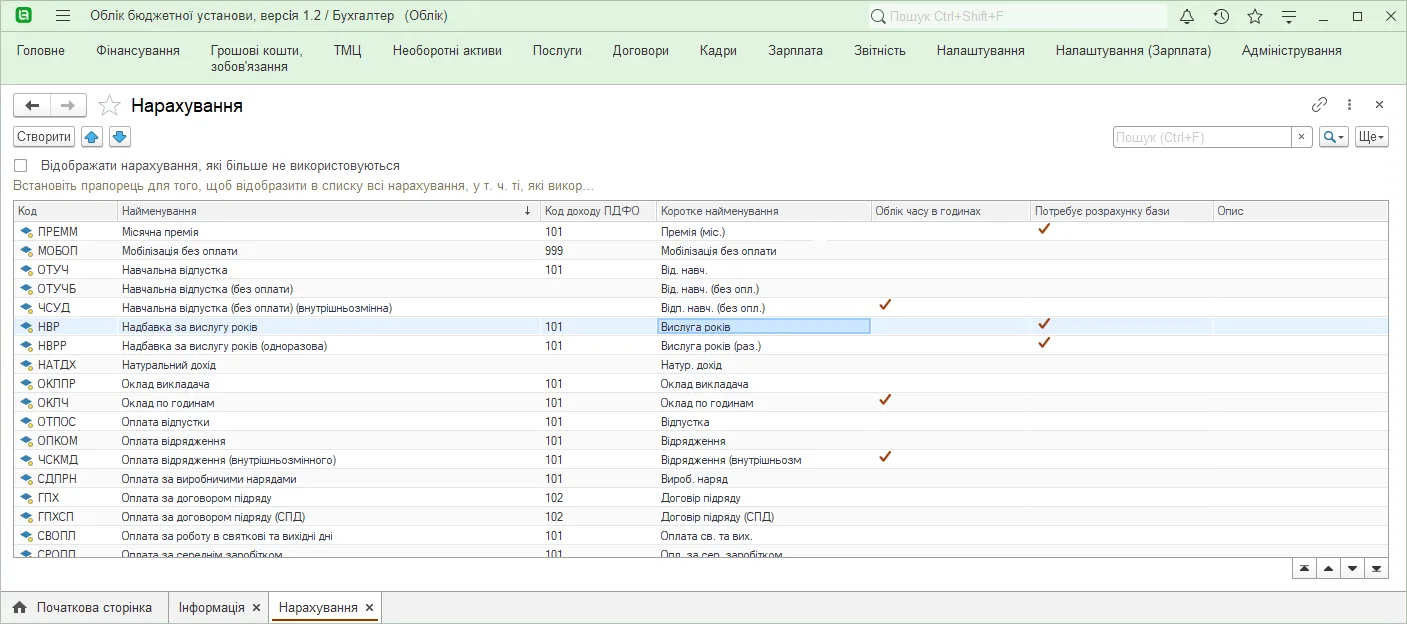
Task: Close the Нарахування form with X
Action: pos(1379,104)
